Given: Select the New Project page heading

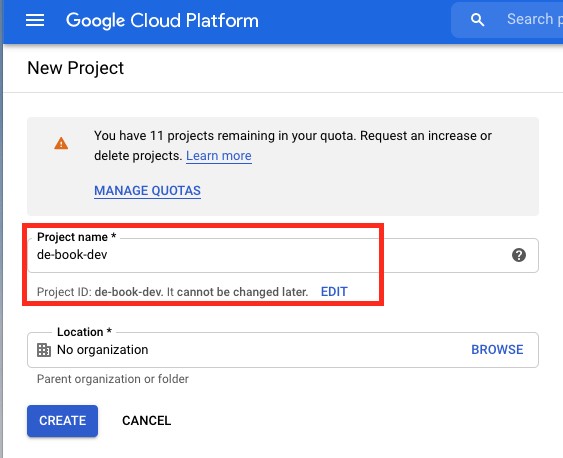Looking at the screenshot, I should click(x=75, y=68).
